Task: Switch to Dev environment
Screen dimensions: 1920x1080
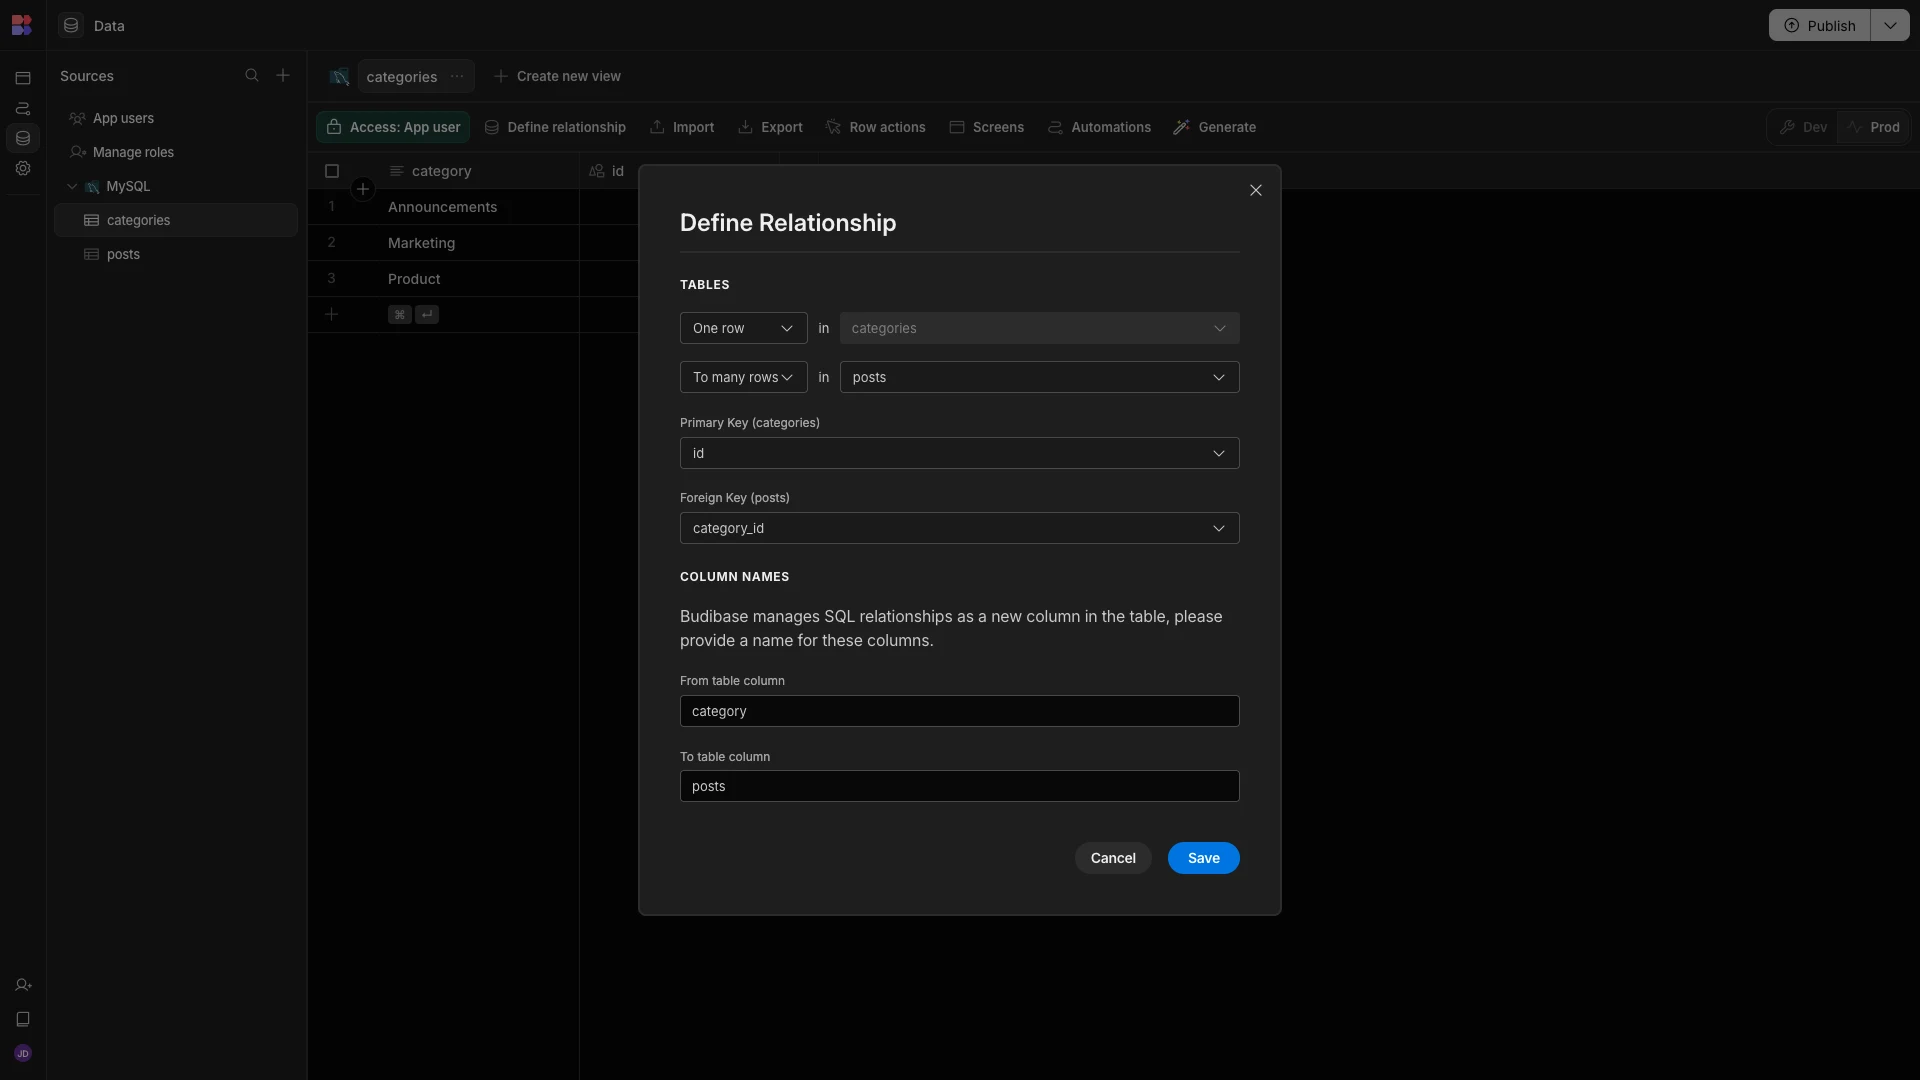Action: pyautogui.click(x=1803, y=127)
